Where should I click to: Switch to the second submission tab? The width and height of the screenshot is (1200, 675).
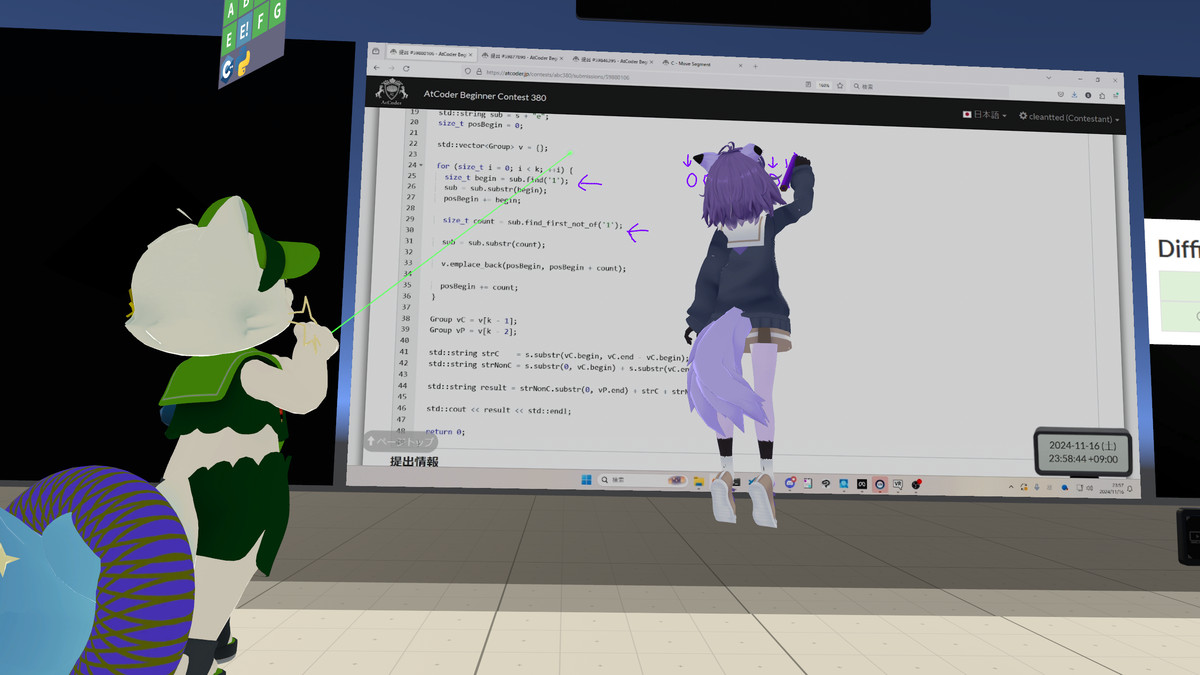pos(524,57)
